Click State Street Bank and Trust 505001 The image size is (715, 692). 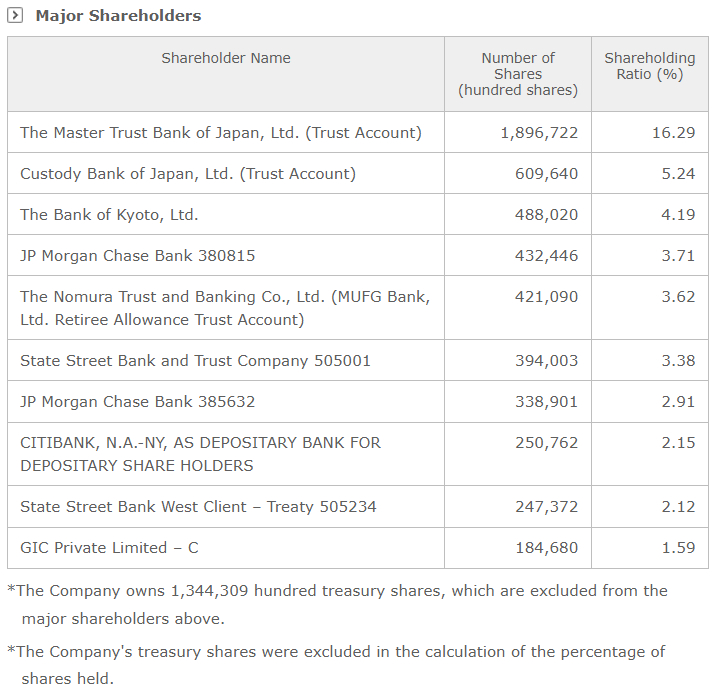click(x=195, y=360)
